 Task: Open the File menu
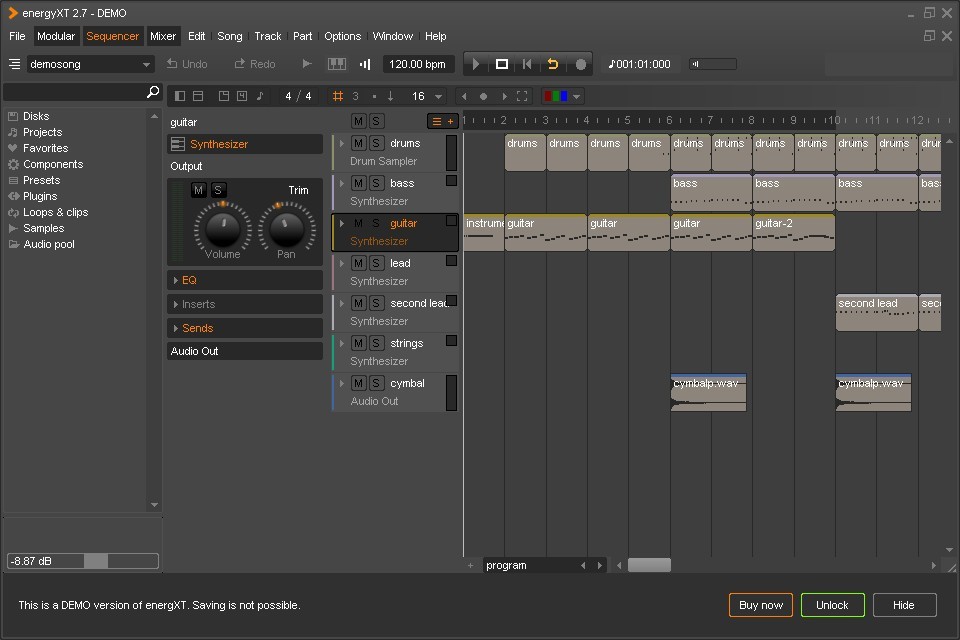click(x=17, y=36)
